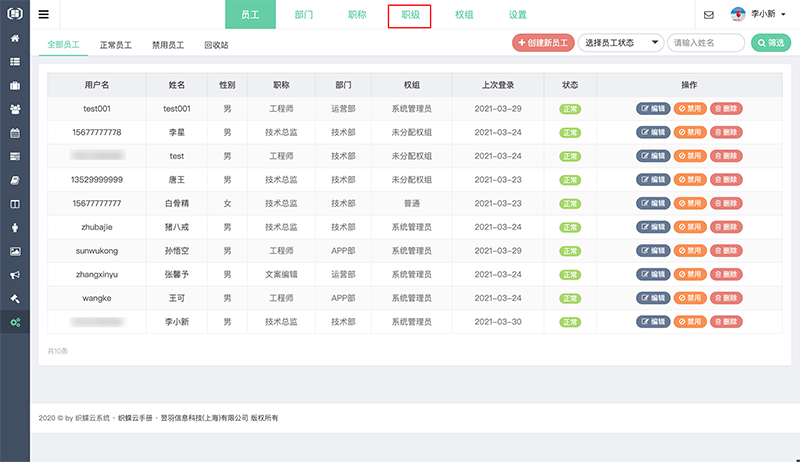Click the mail envelope icon
This screenshot has width=800, height=462.
pyautogui.click(x=709, y=15)
